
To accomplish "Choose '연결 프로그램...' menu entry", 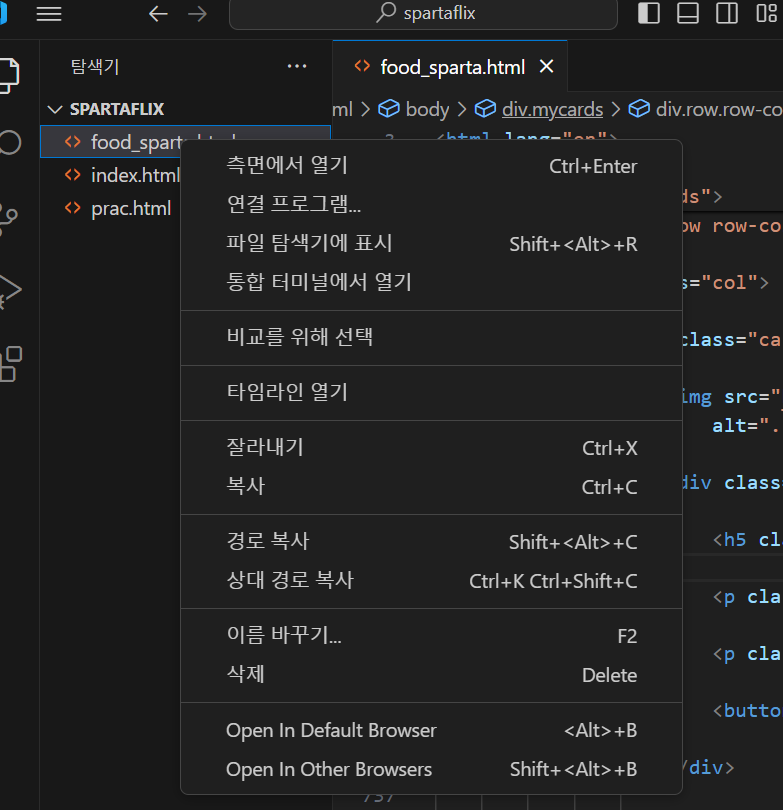I will tap(431, 205).
